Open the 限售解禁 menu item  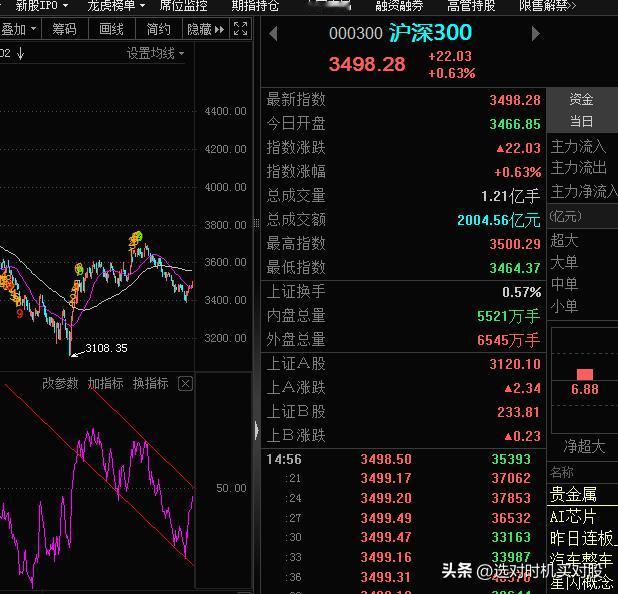coord(547,6)
